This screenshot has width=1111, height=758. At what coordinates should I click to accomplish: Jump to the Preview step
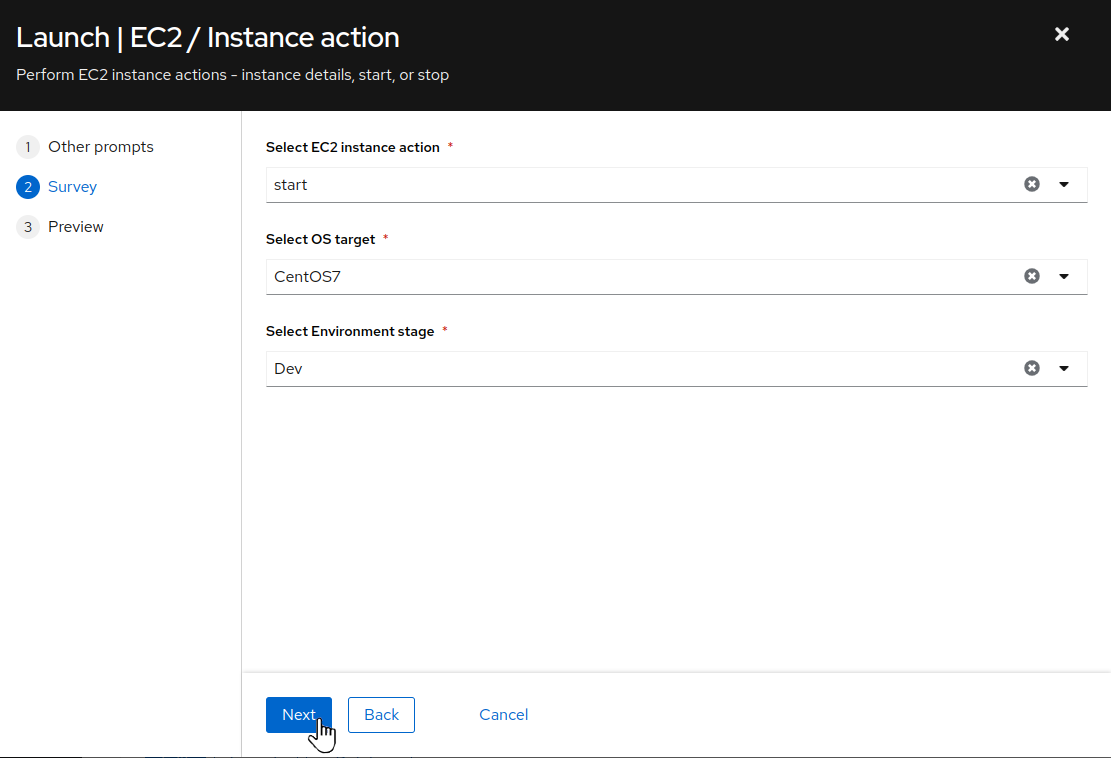click(x=76, y=227)
